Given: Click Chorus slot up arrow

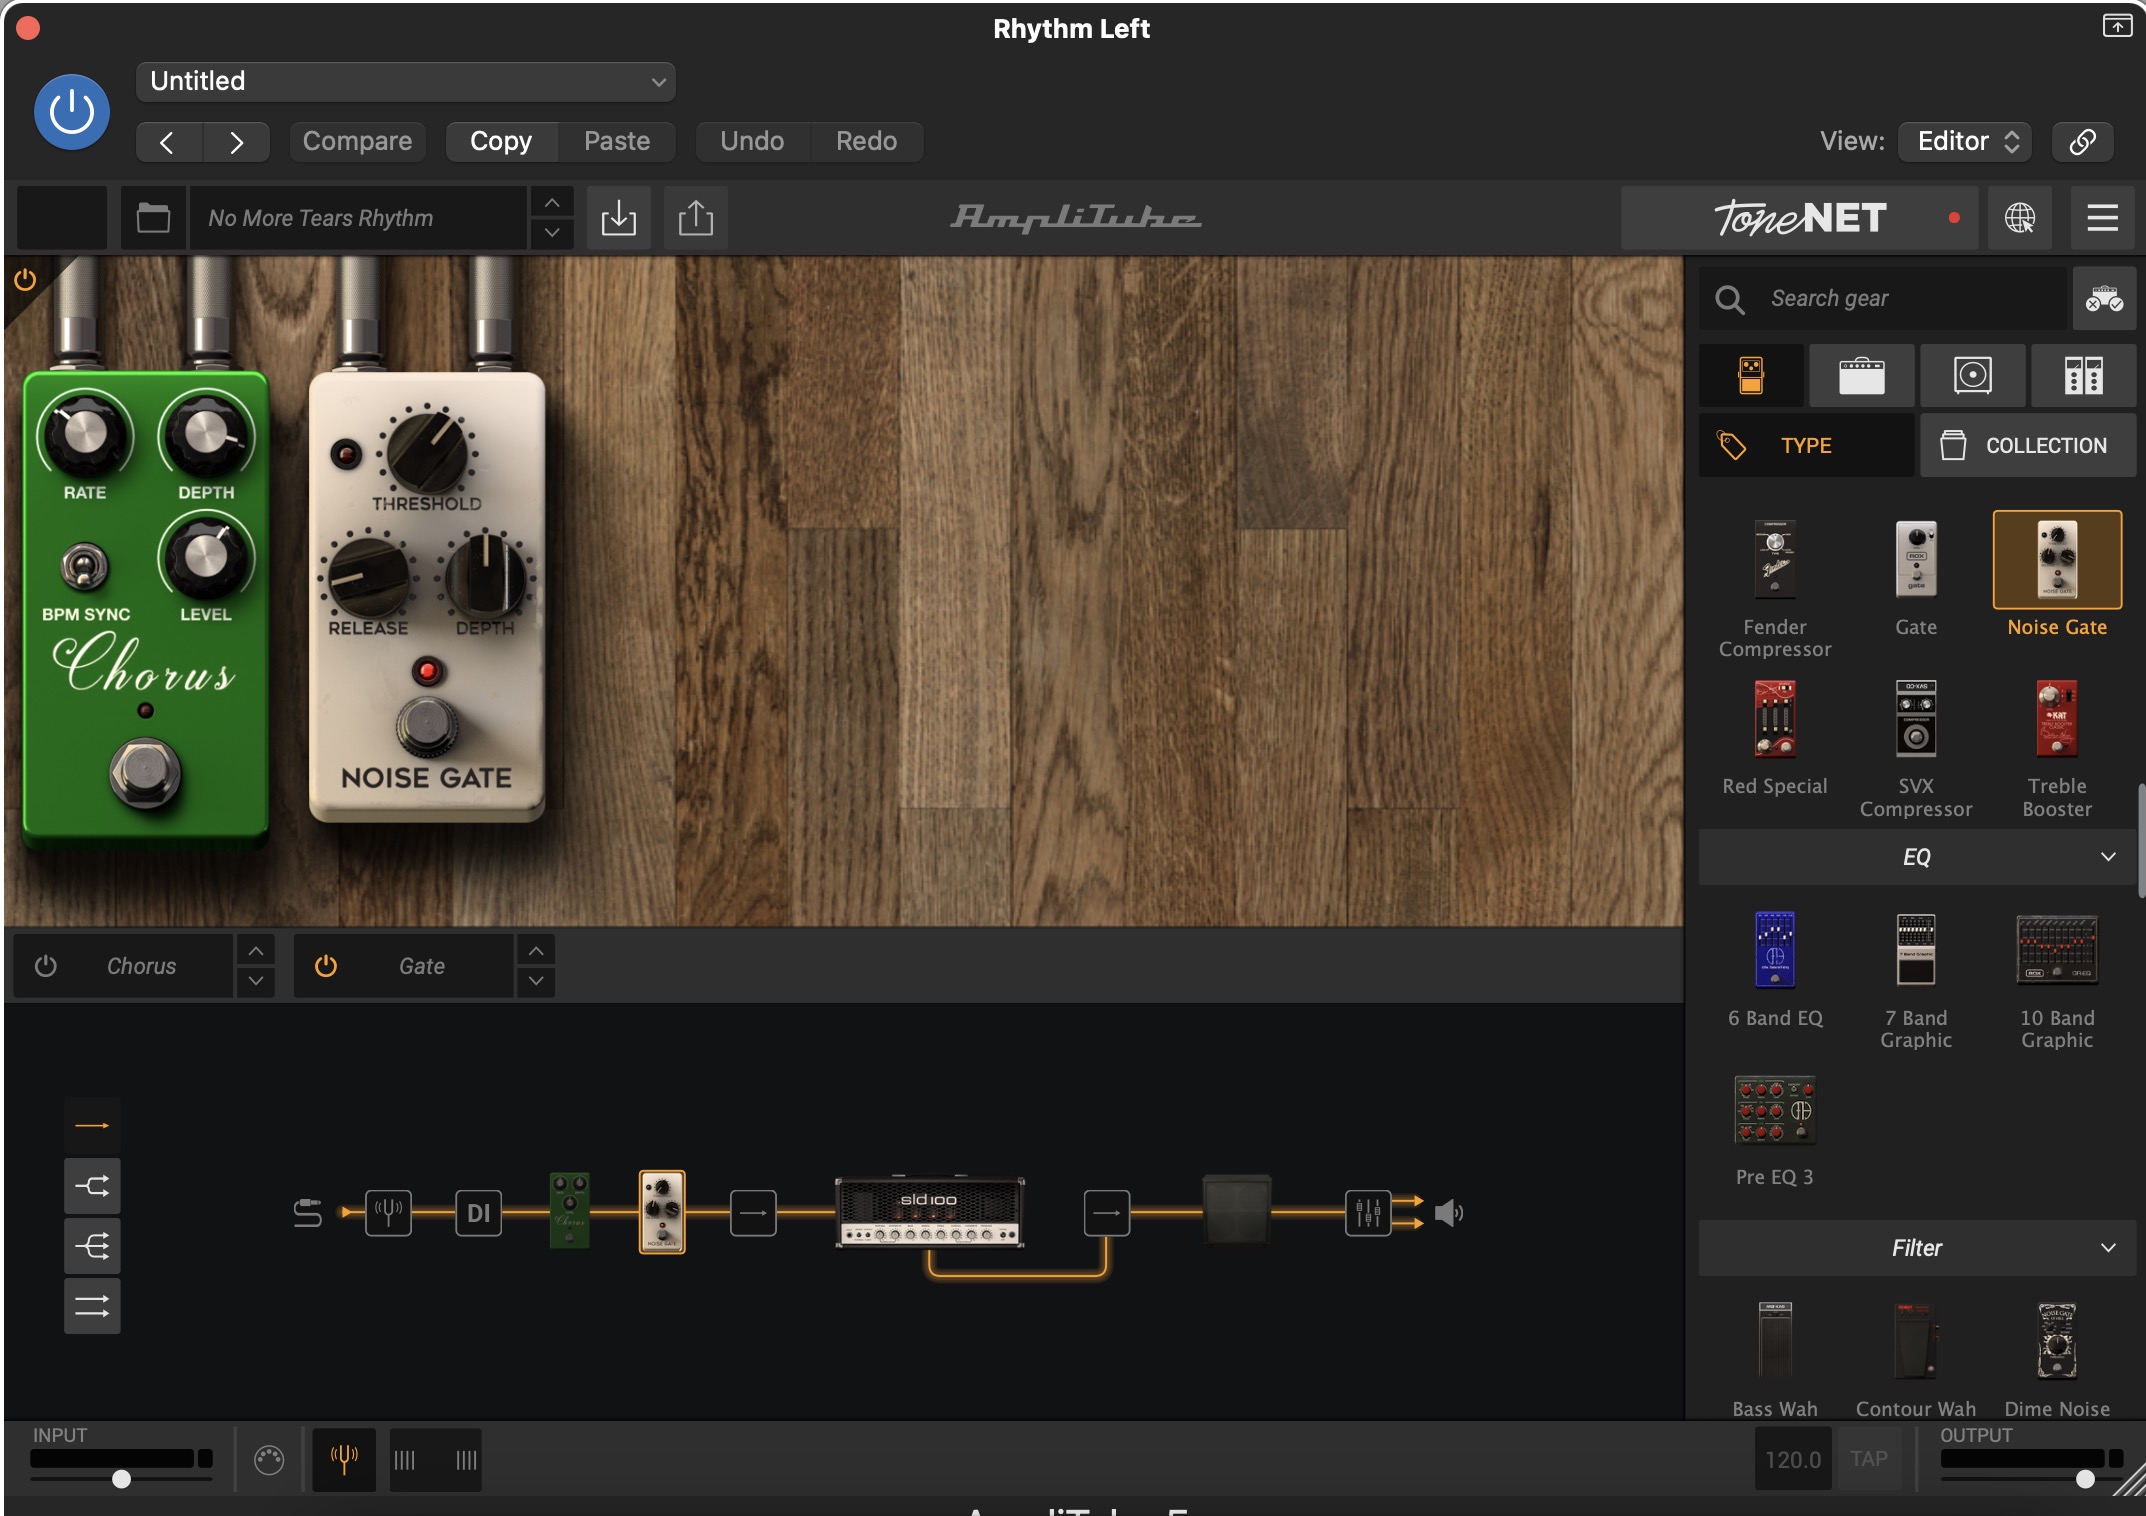Looking at the screenshot, I should click(256, 951).
